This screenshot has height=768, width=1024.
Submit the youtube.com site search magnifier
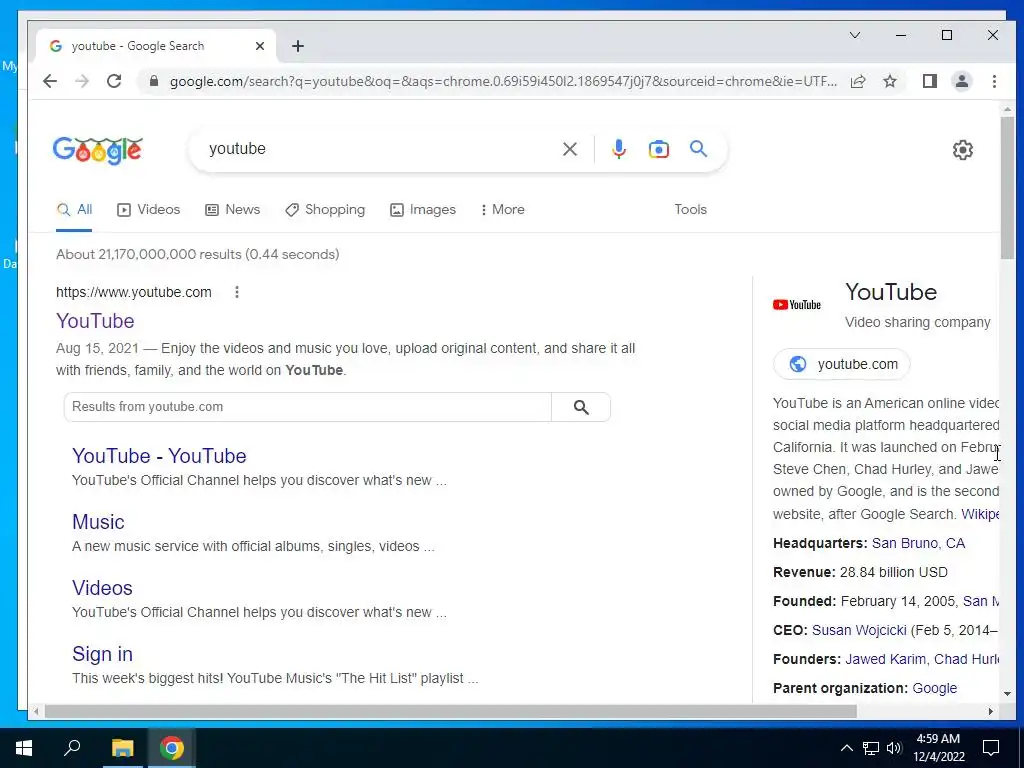click(581, 407)
